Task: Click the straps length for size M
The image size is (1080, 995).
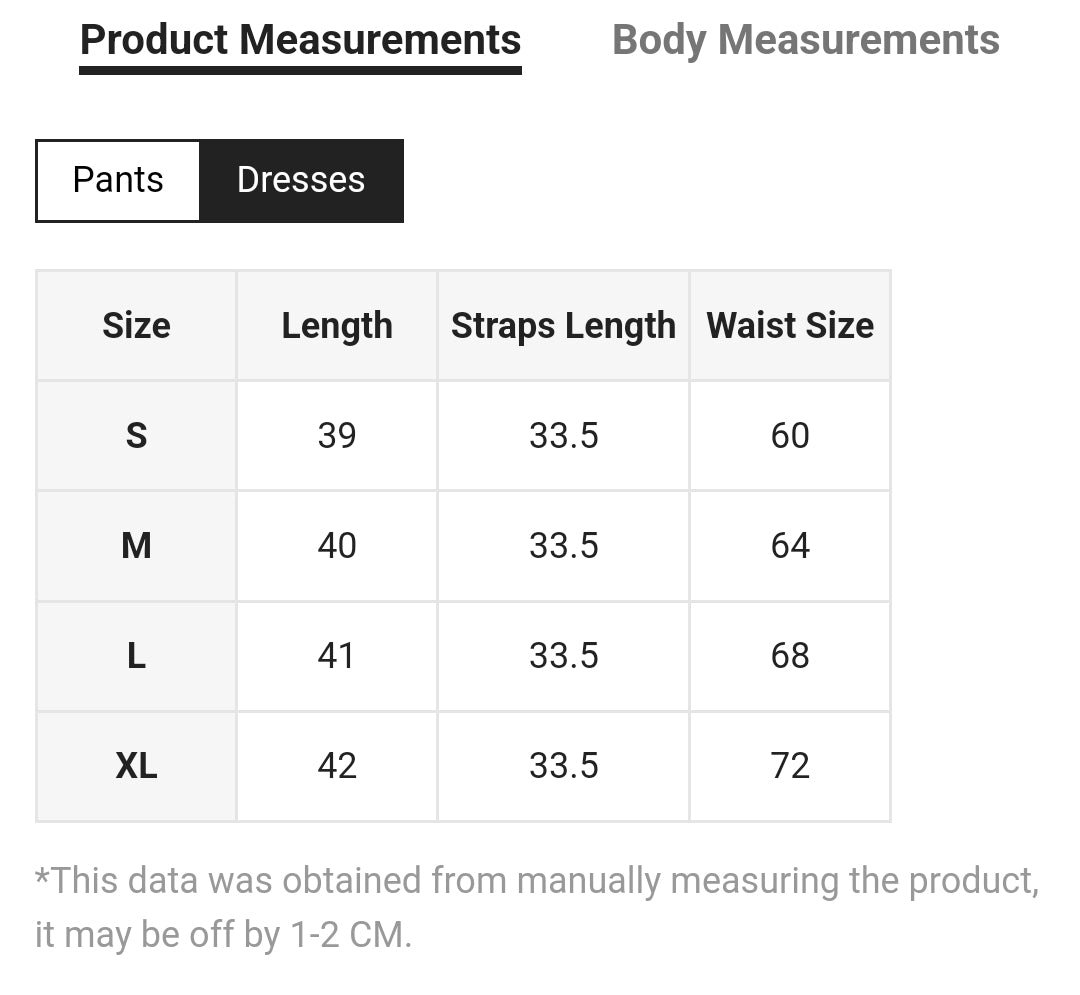Action: tap(563, 546)
